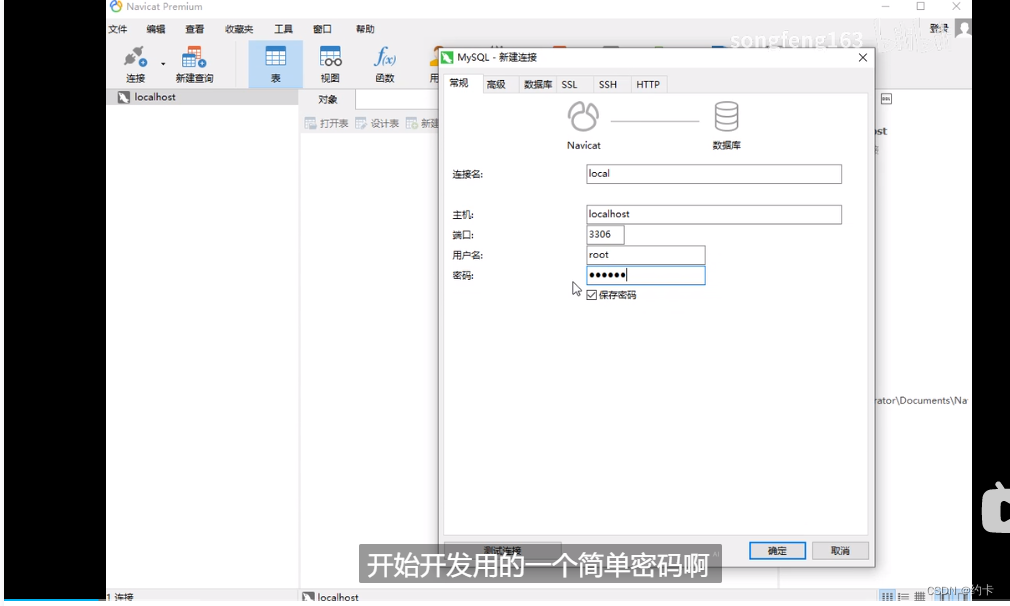Click the 确定 button

point(777,551)
